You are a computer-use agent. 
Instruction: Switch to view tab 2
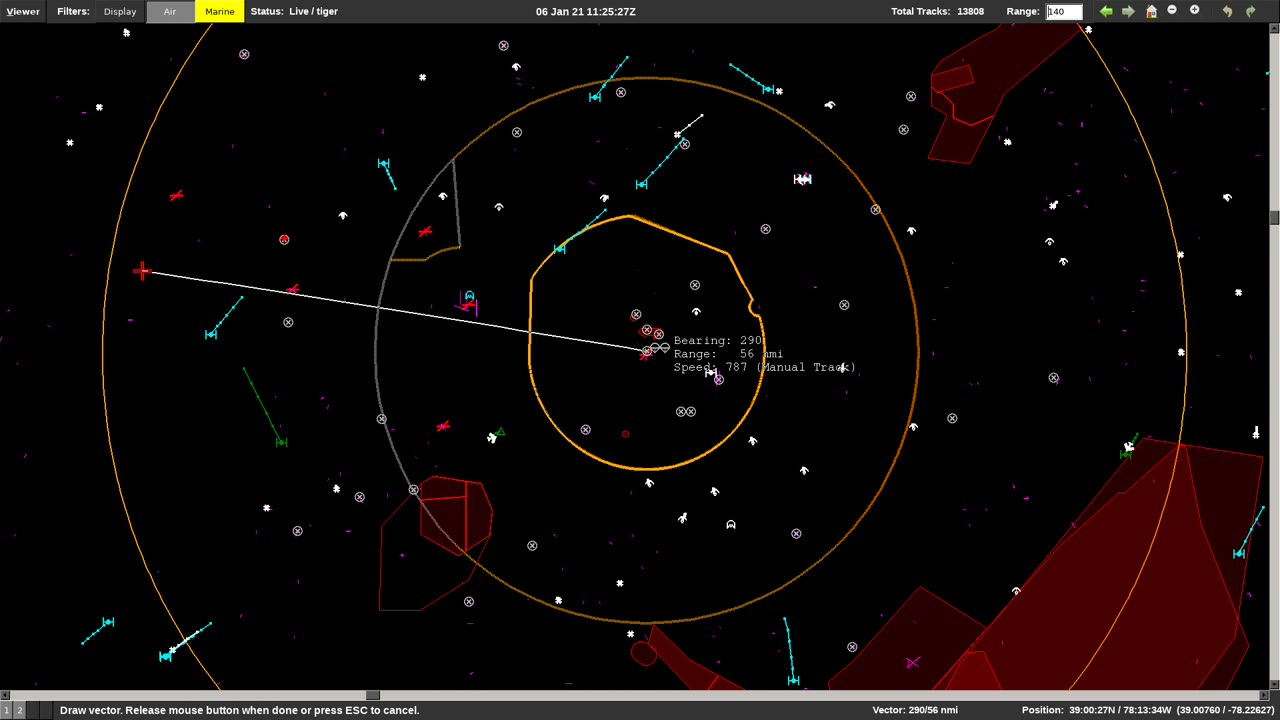pyautogui.click(x=19, y=710)
